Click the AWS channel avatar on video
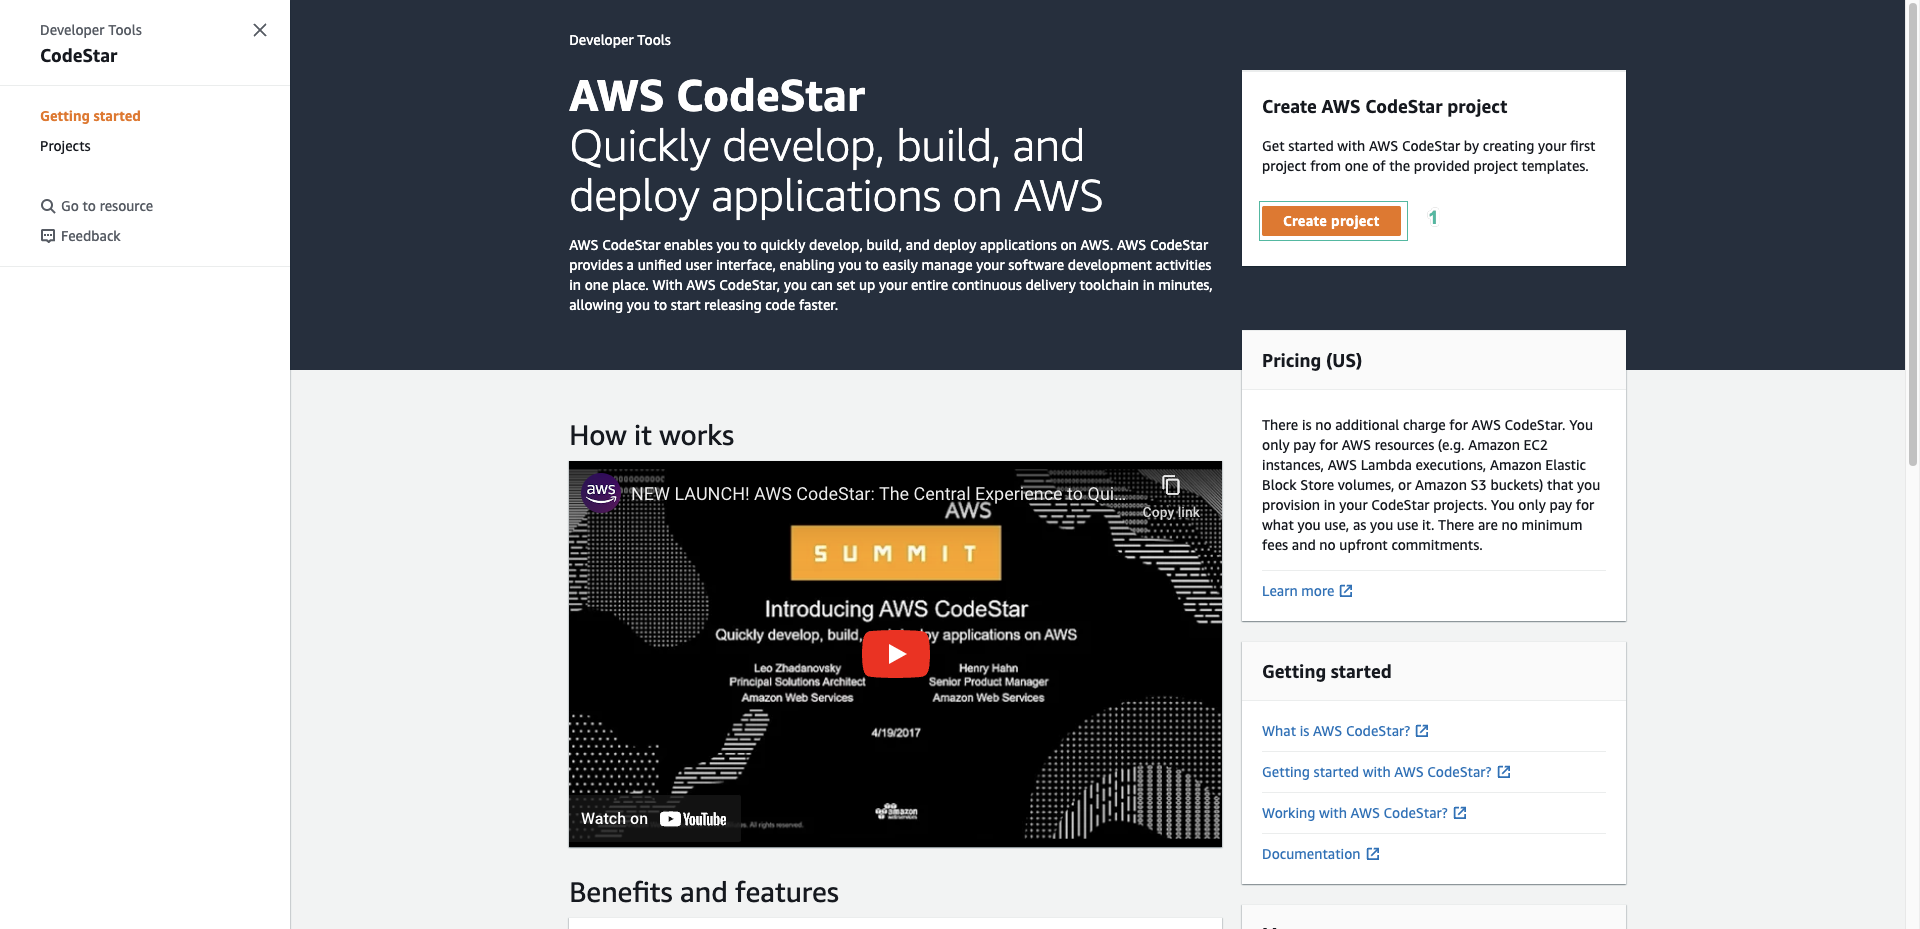Image resolution: width=1920 pixels, height=929 pixels. click(601, 492)
